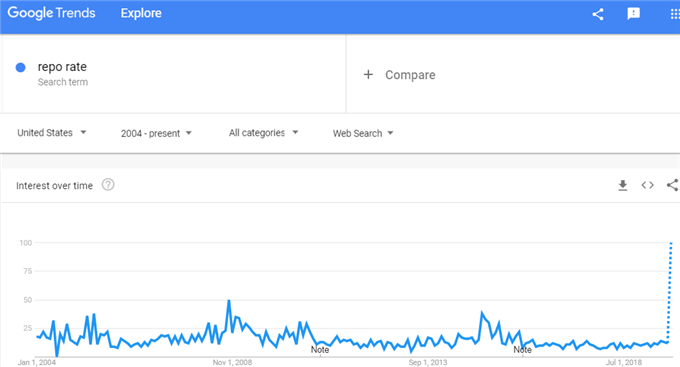Click the share icon in blue header
The height and width of the screenshot is (367, 680).
tap(598, 14)
